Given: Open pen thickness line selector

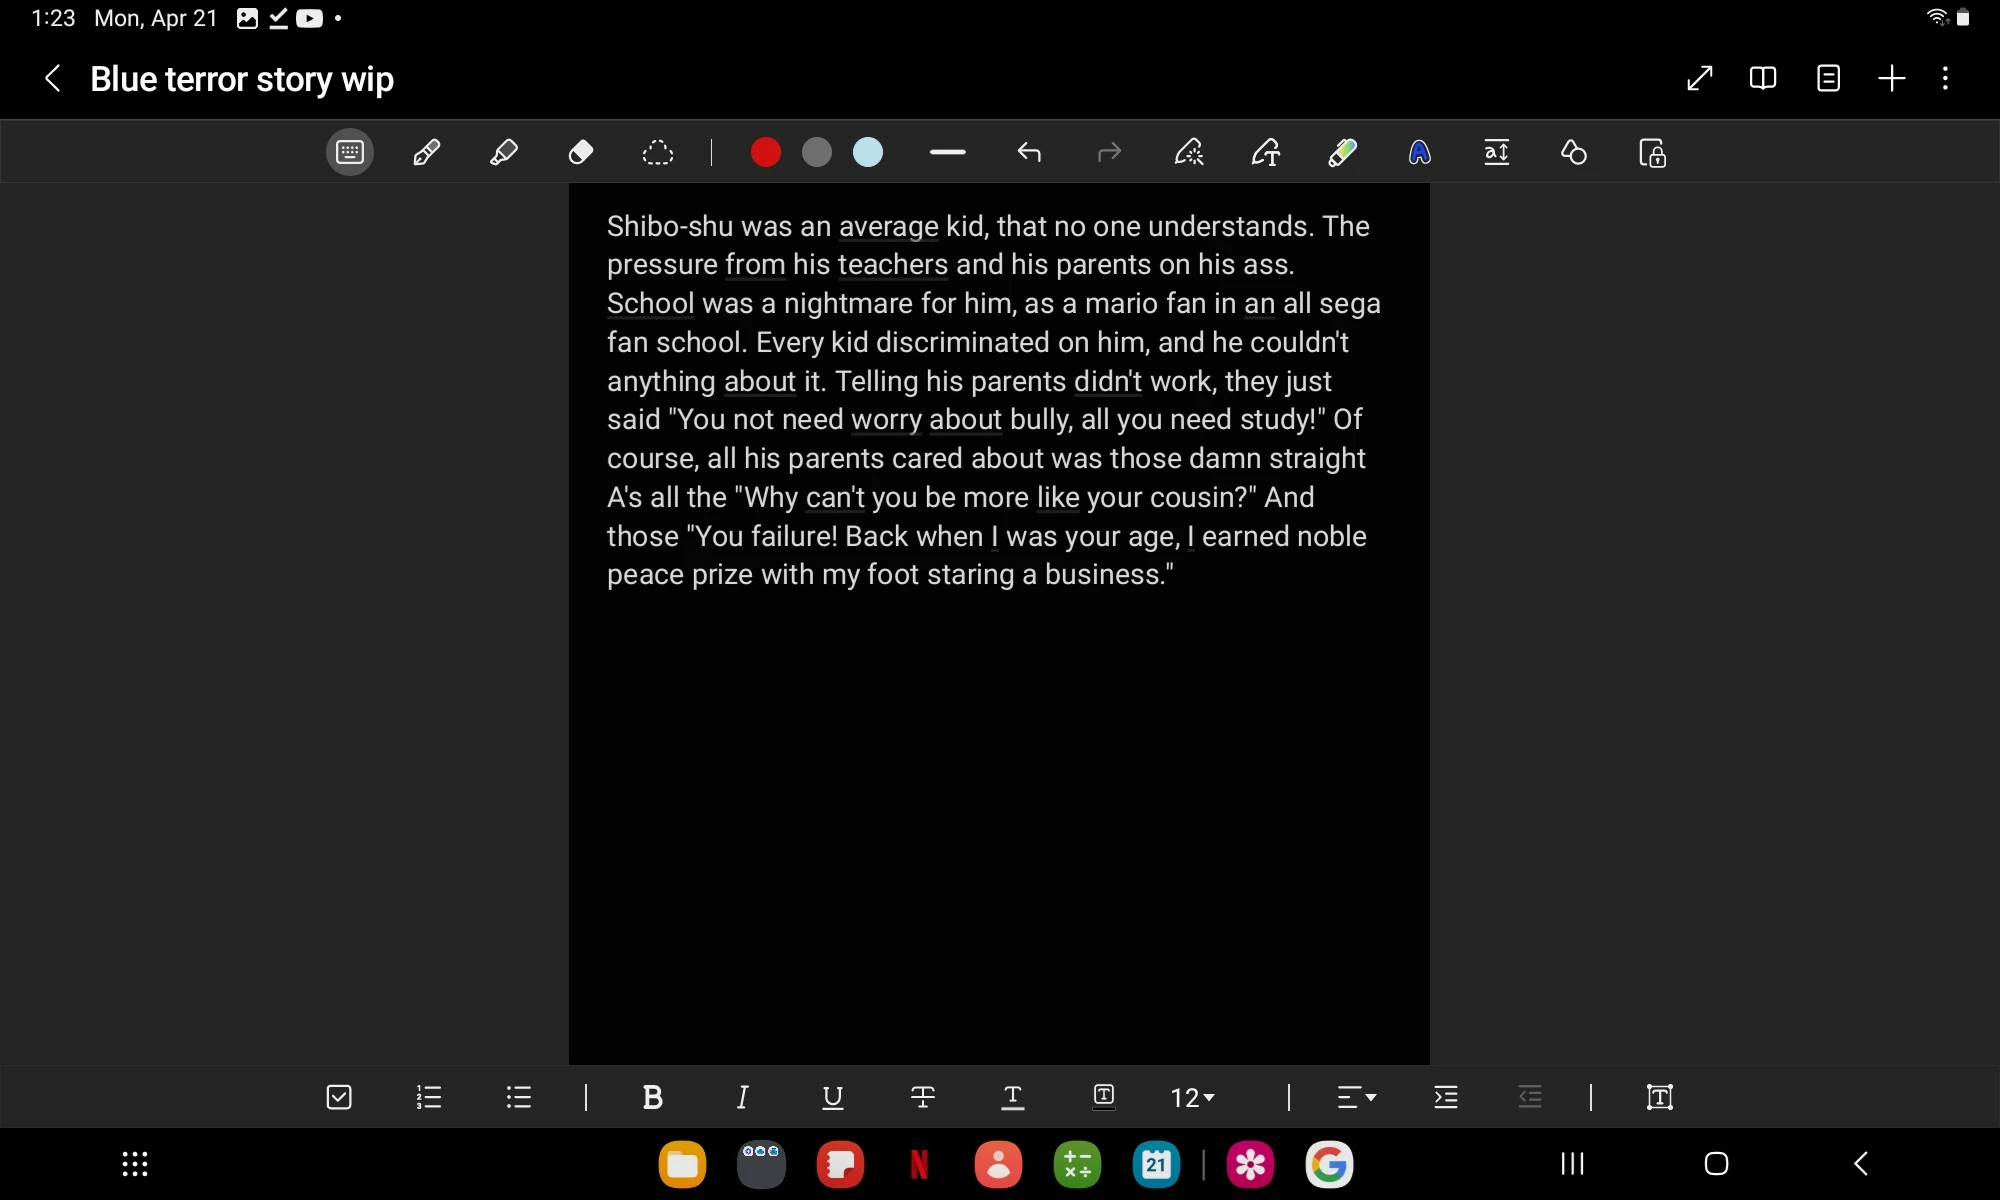Looking at the screenshot, I should [x=947, y=153].
